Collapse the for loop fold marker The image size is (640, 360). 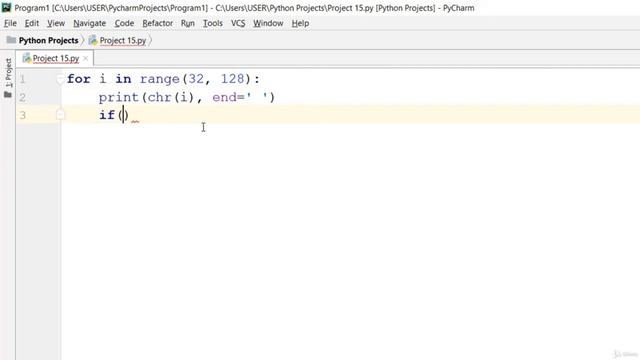pos(60,79)
